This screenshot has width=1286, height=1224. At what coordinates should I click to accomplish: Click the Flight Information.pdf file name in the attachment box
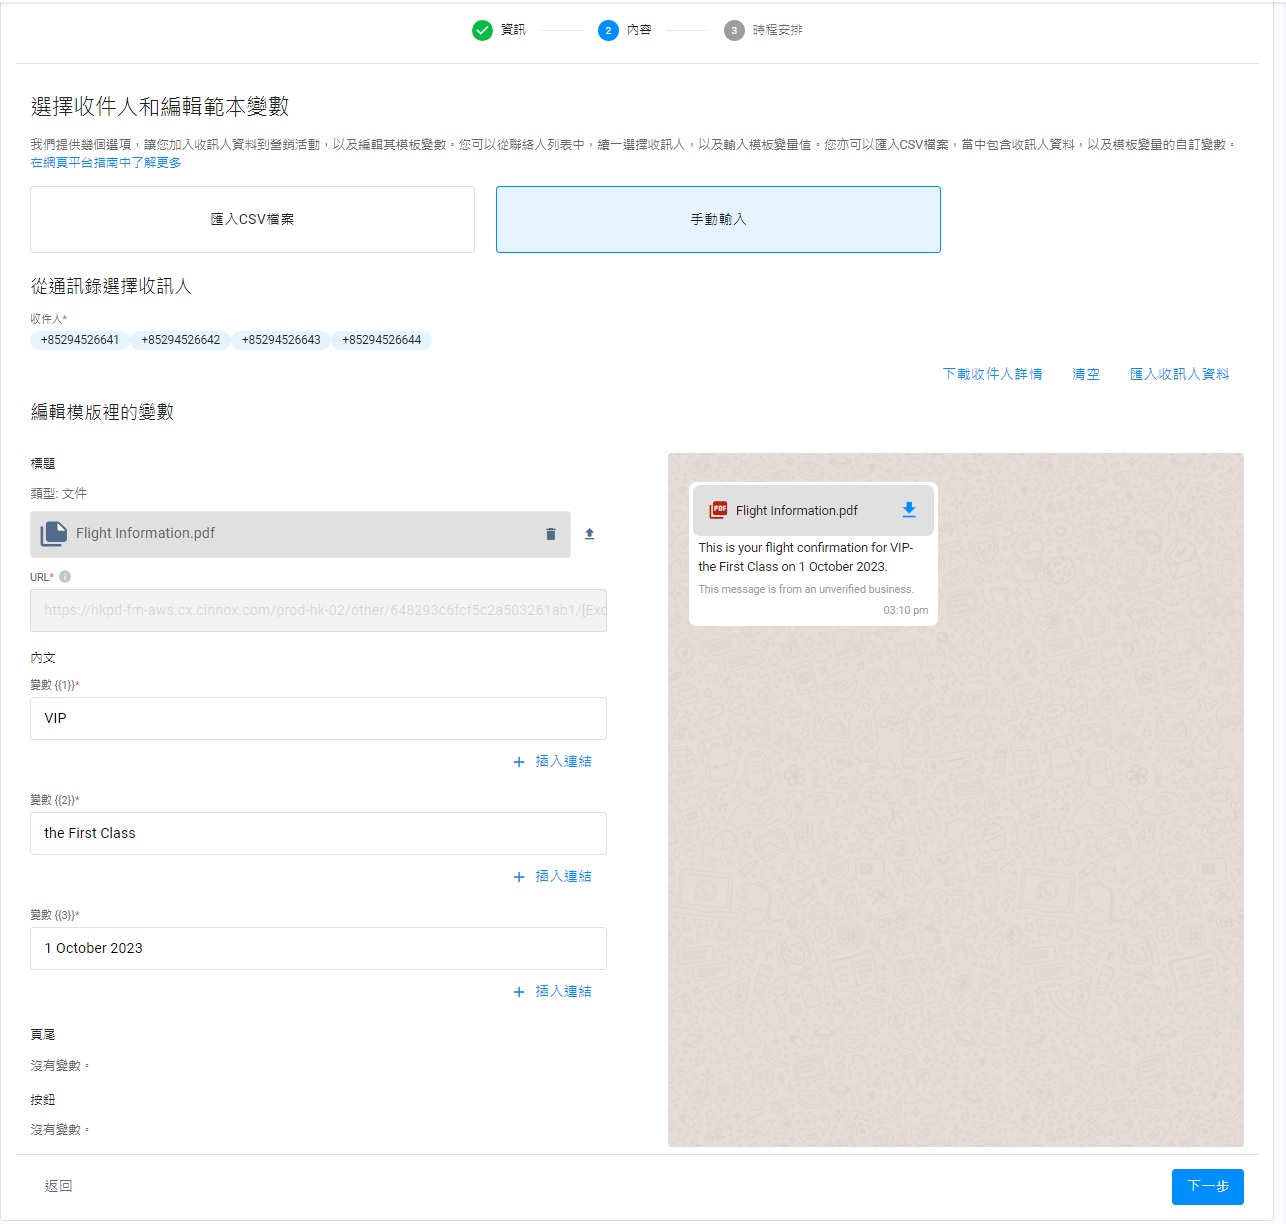click(x=146, y=533)
